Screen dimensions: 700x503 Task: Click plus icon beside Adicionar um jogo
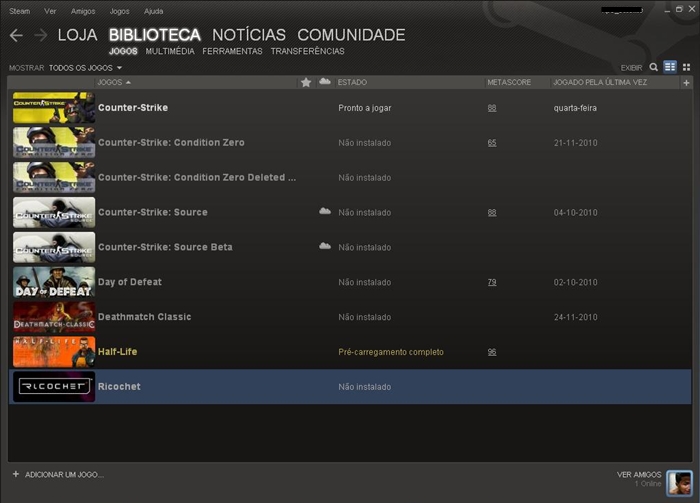pyautogui.click(x=16, y=474)
